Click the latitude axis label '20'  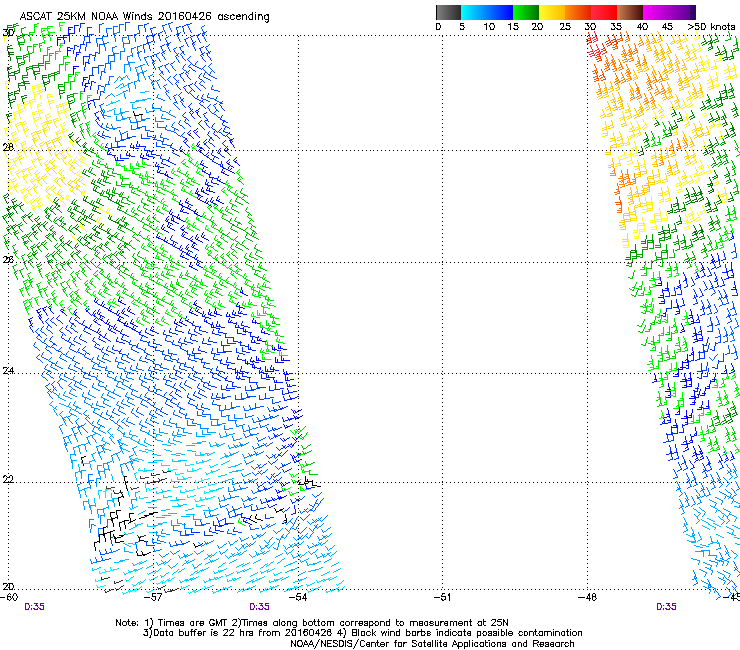point(8,586)
